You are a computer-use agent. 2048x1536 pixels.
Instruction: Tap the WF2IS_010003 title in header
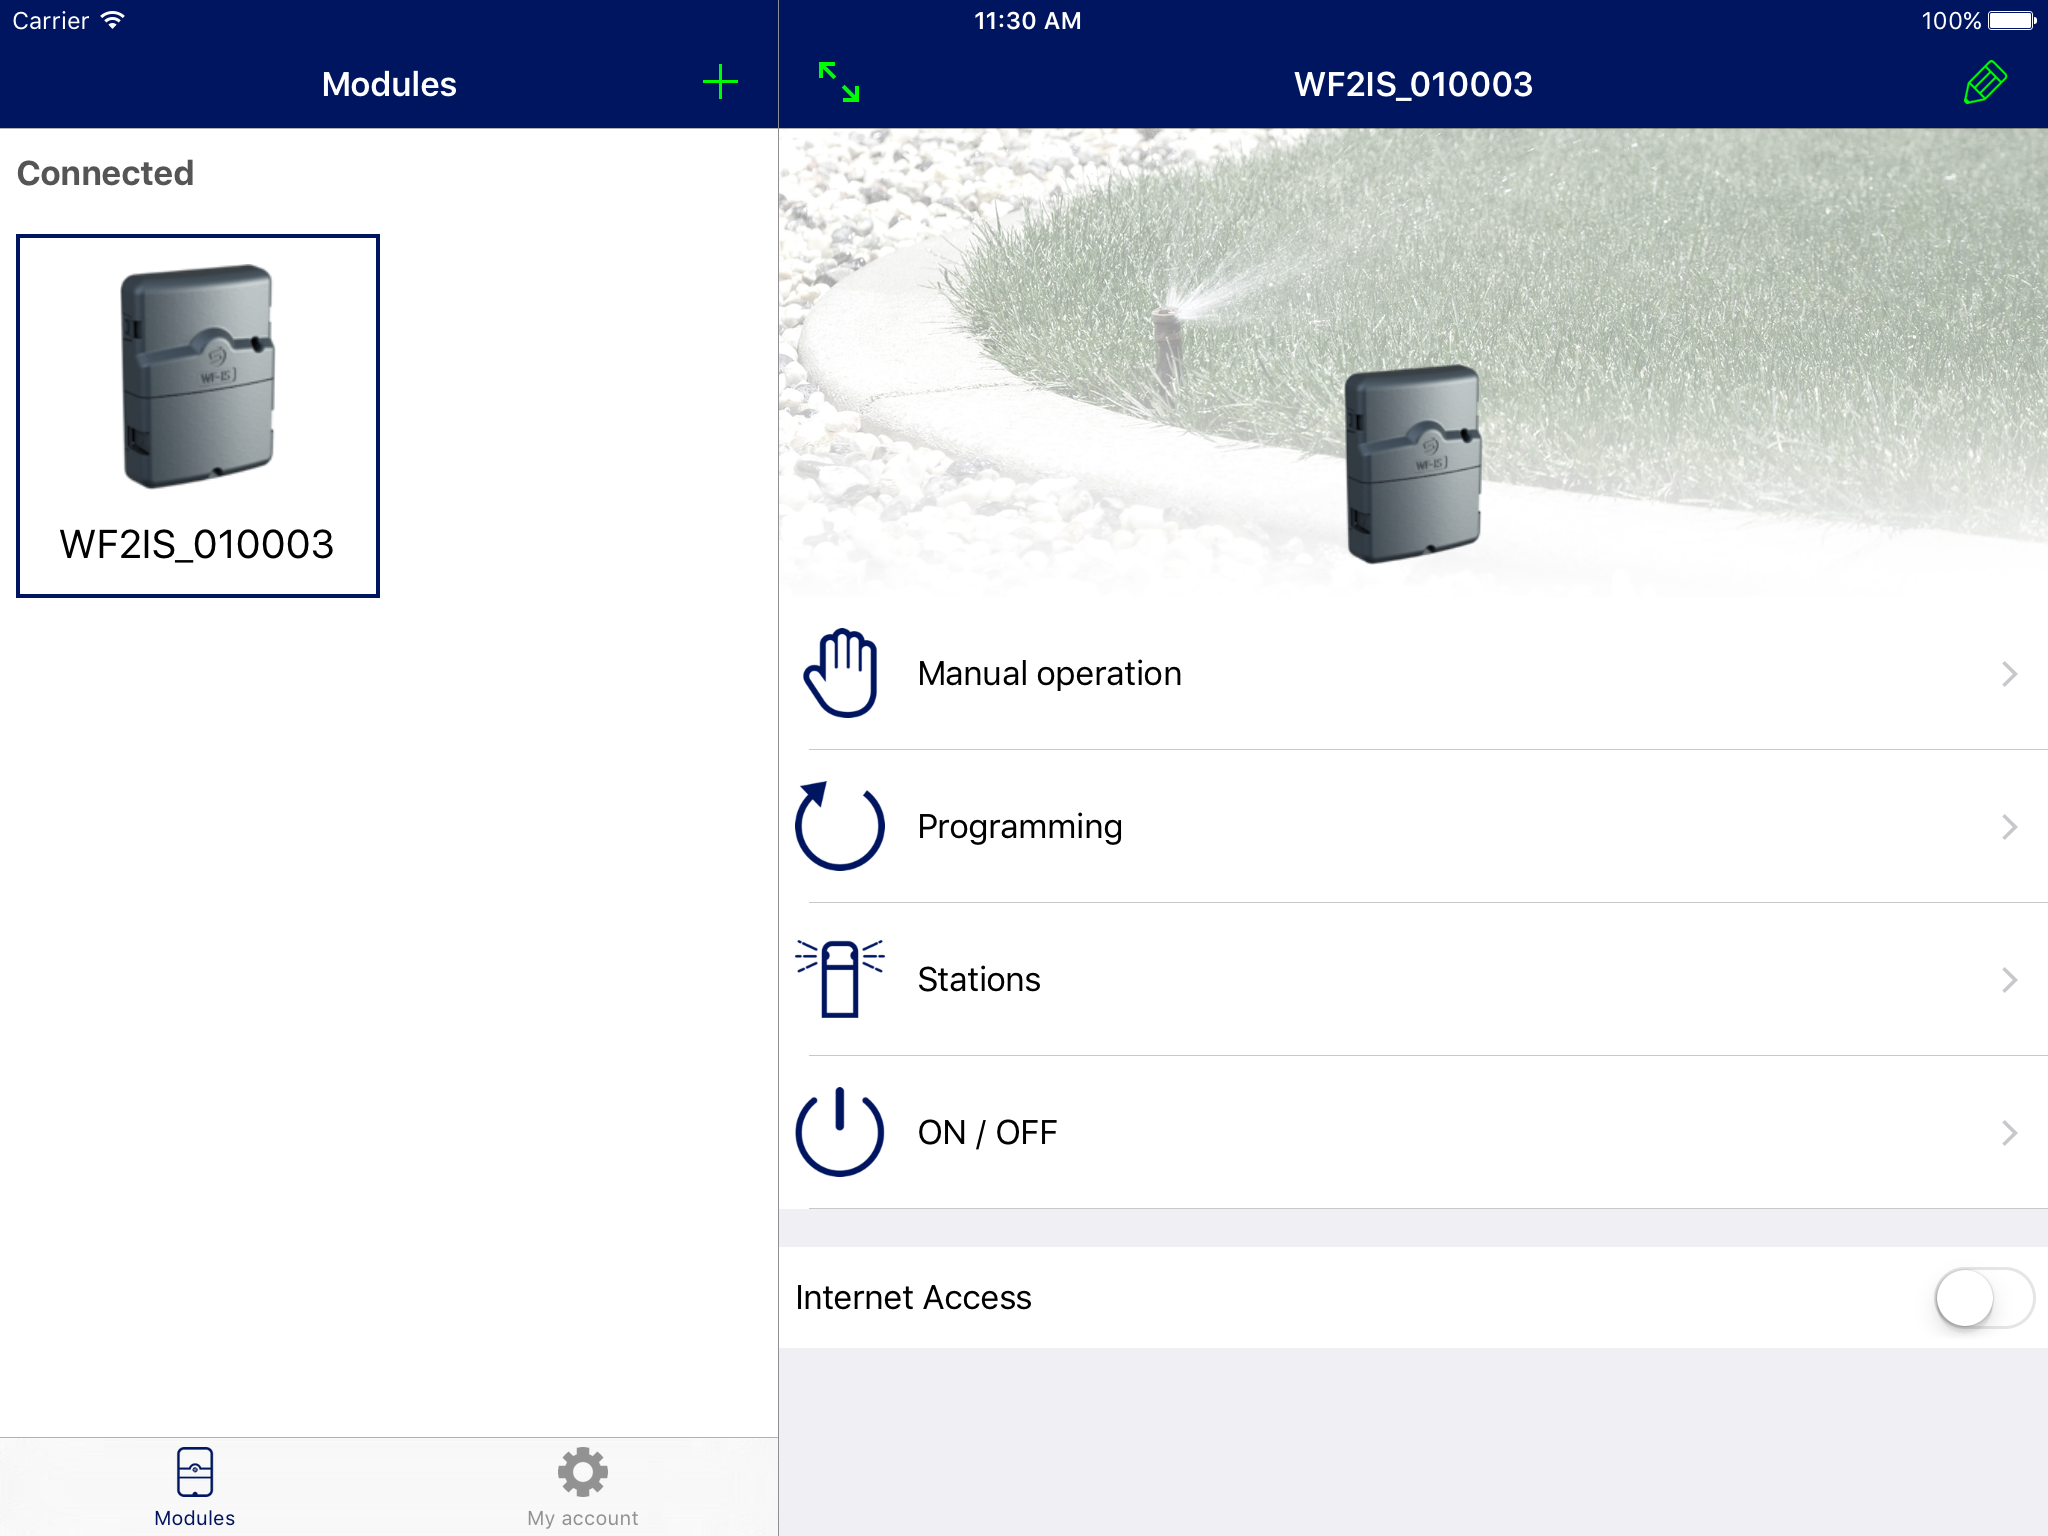(x=1413, y=84)
